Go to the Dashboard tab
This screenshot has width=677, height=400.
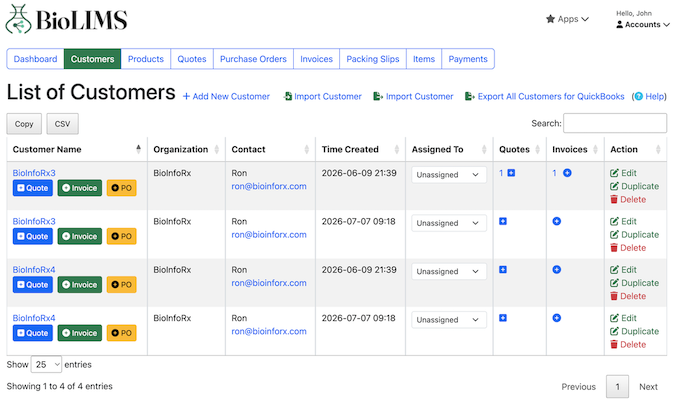tap(35, 59)
